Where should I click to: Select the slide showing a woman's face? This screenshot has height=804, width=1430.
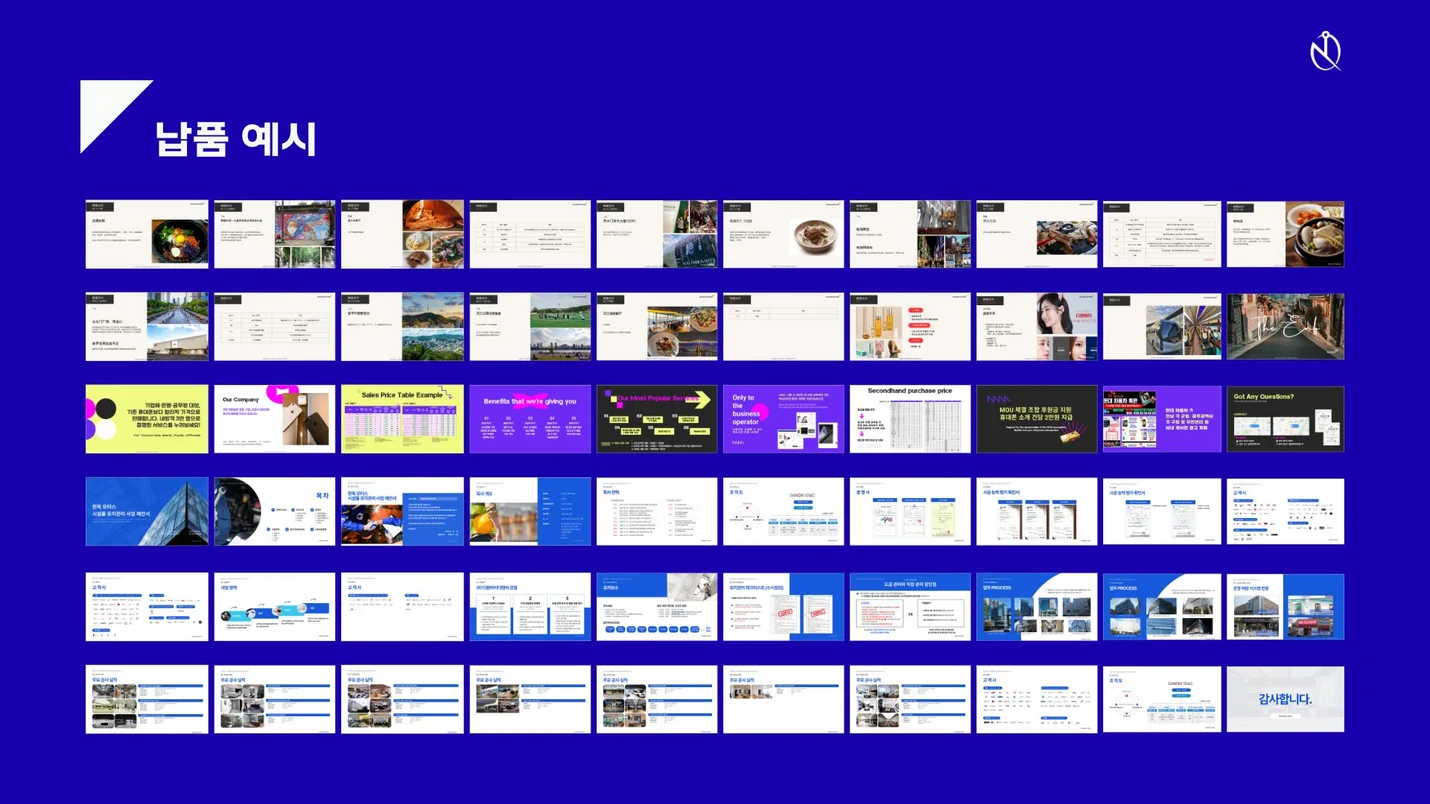click(1036, 327)
